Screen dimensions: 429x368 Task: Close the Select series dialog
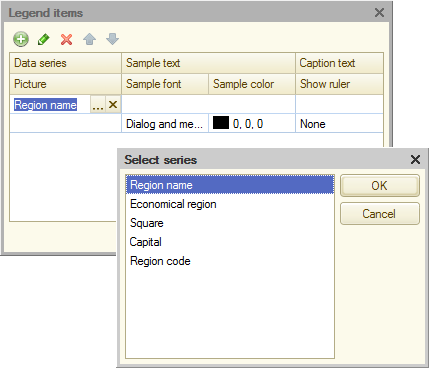[x=415, y=159]
